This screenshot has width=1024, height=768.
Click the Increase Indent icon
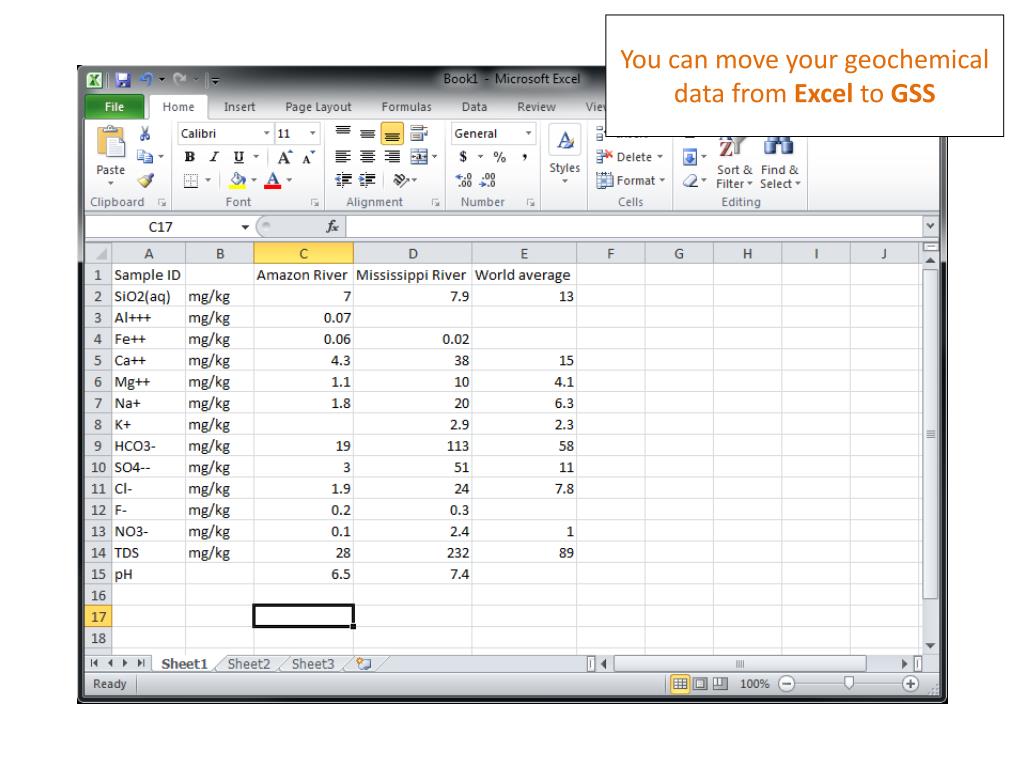point(368,180)
